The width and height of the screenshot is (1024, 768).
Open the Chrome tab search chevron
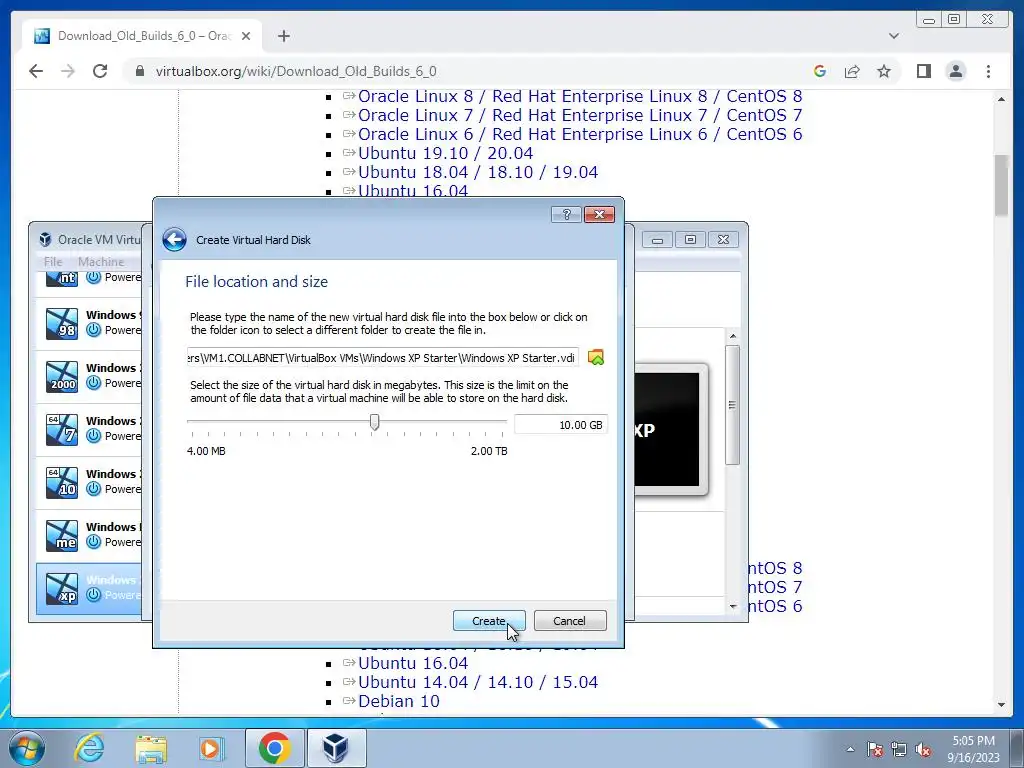point(894,36)
